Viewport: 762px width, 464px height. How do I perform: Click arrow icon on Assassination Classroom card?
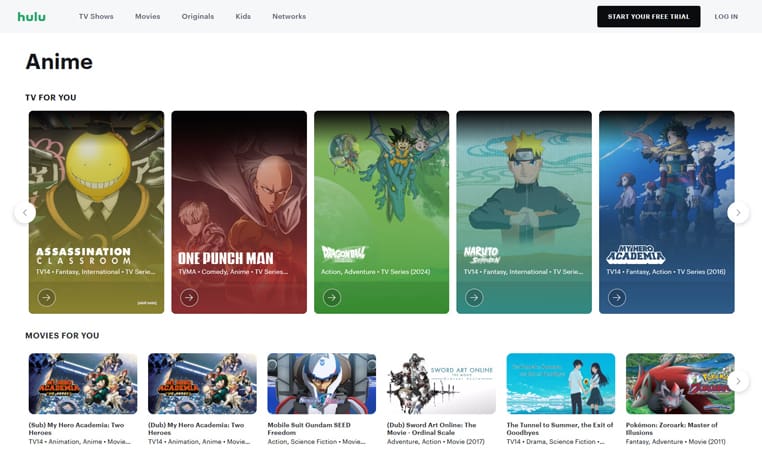coord(47,297)
